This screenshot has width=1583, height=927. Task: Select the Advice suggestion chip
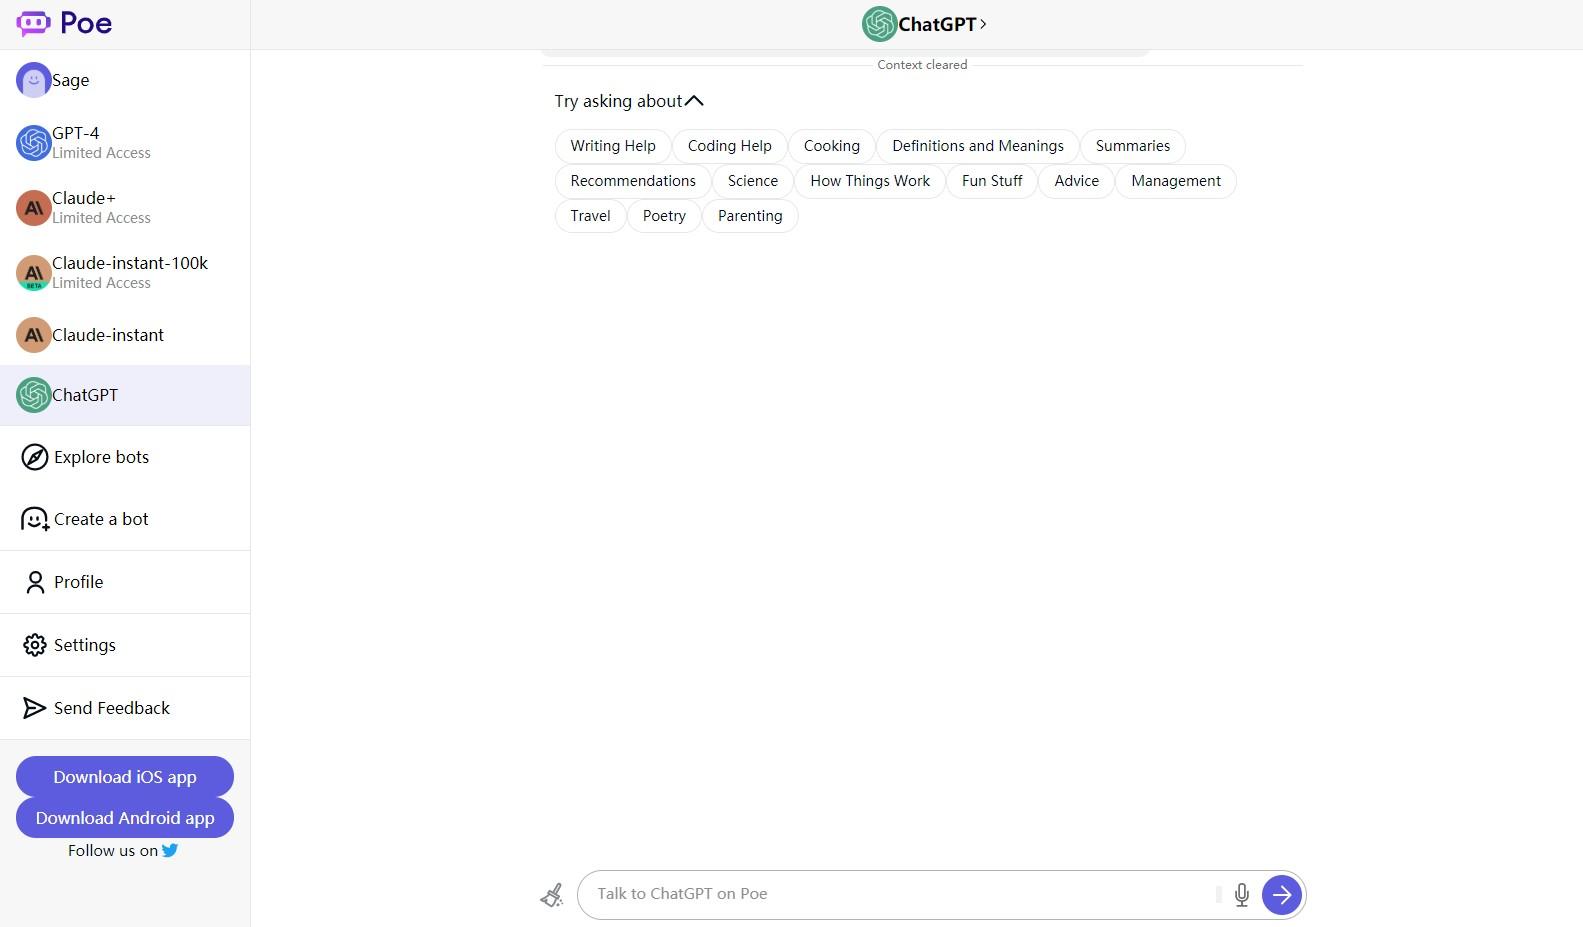click(1077, 181)
